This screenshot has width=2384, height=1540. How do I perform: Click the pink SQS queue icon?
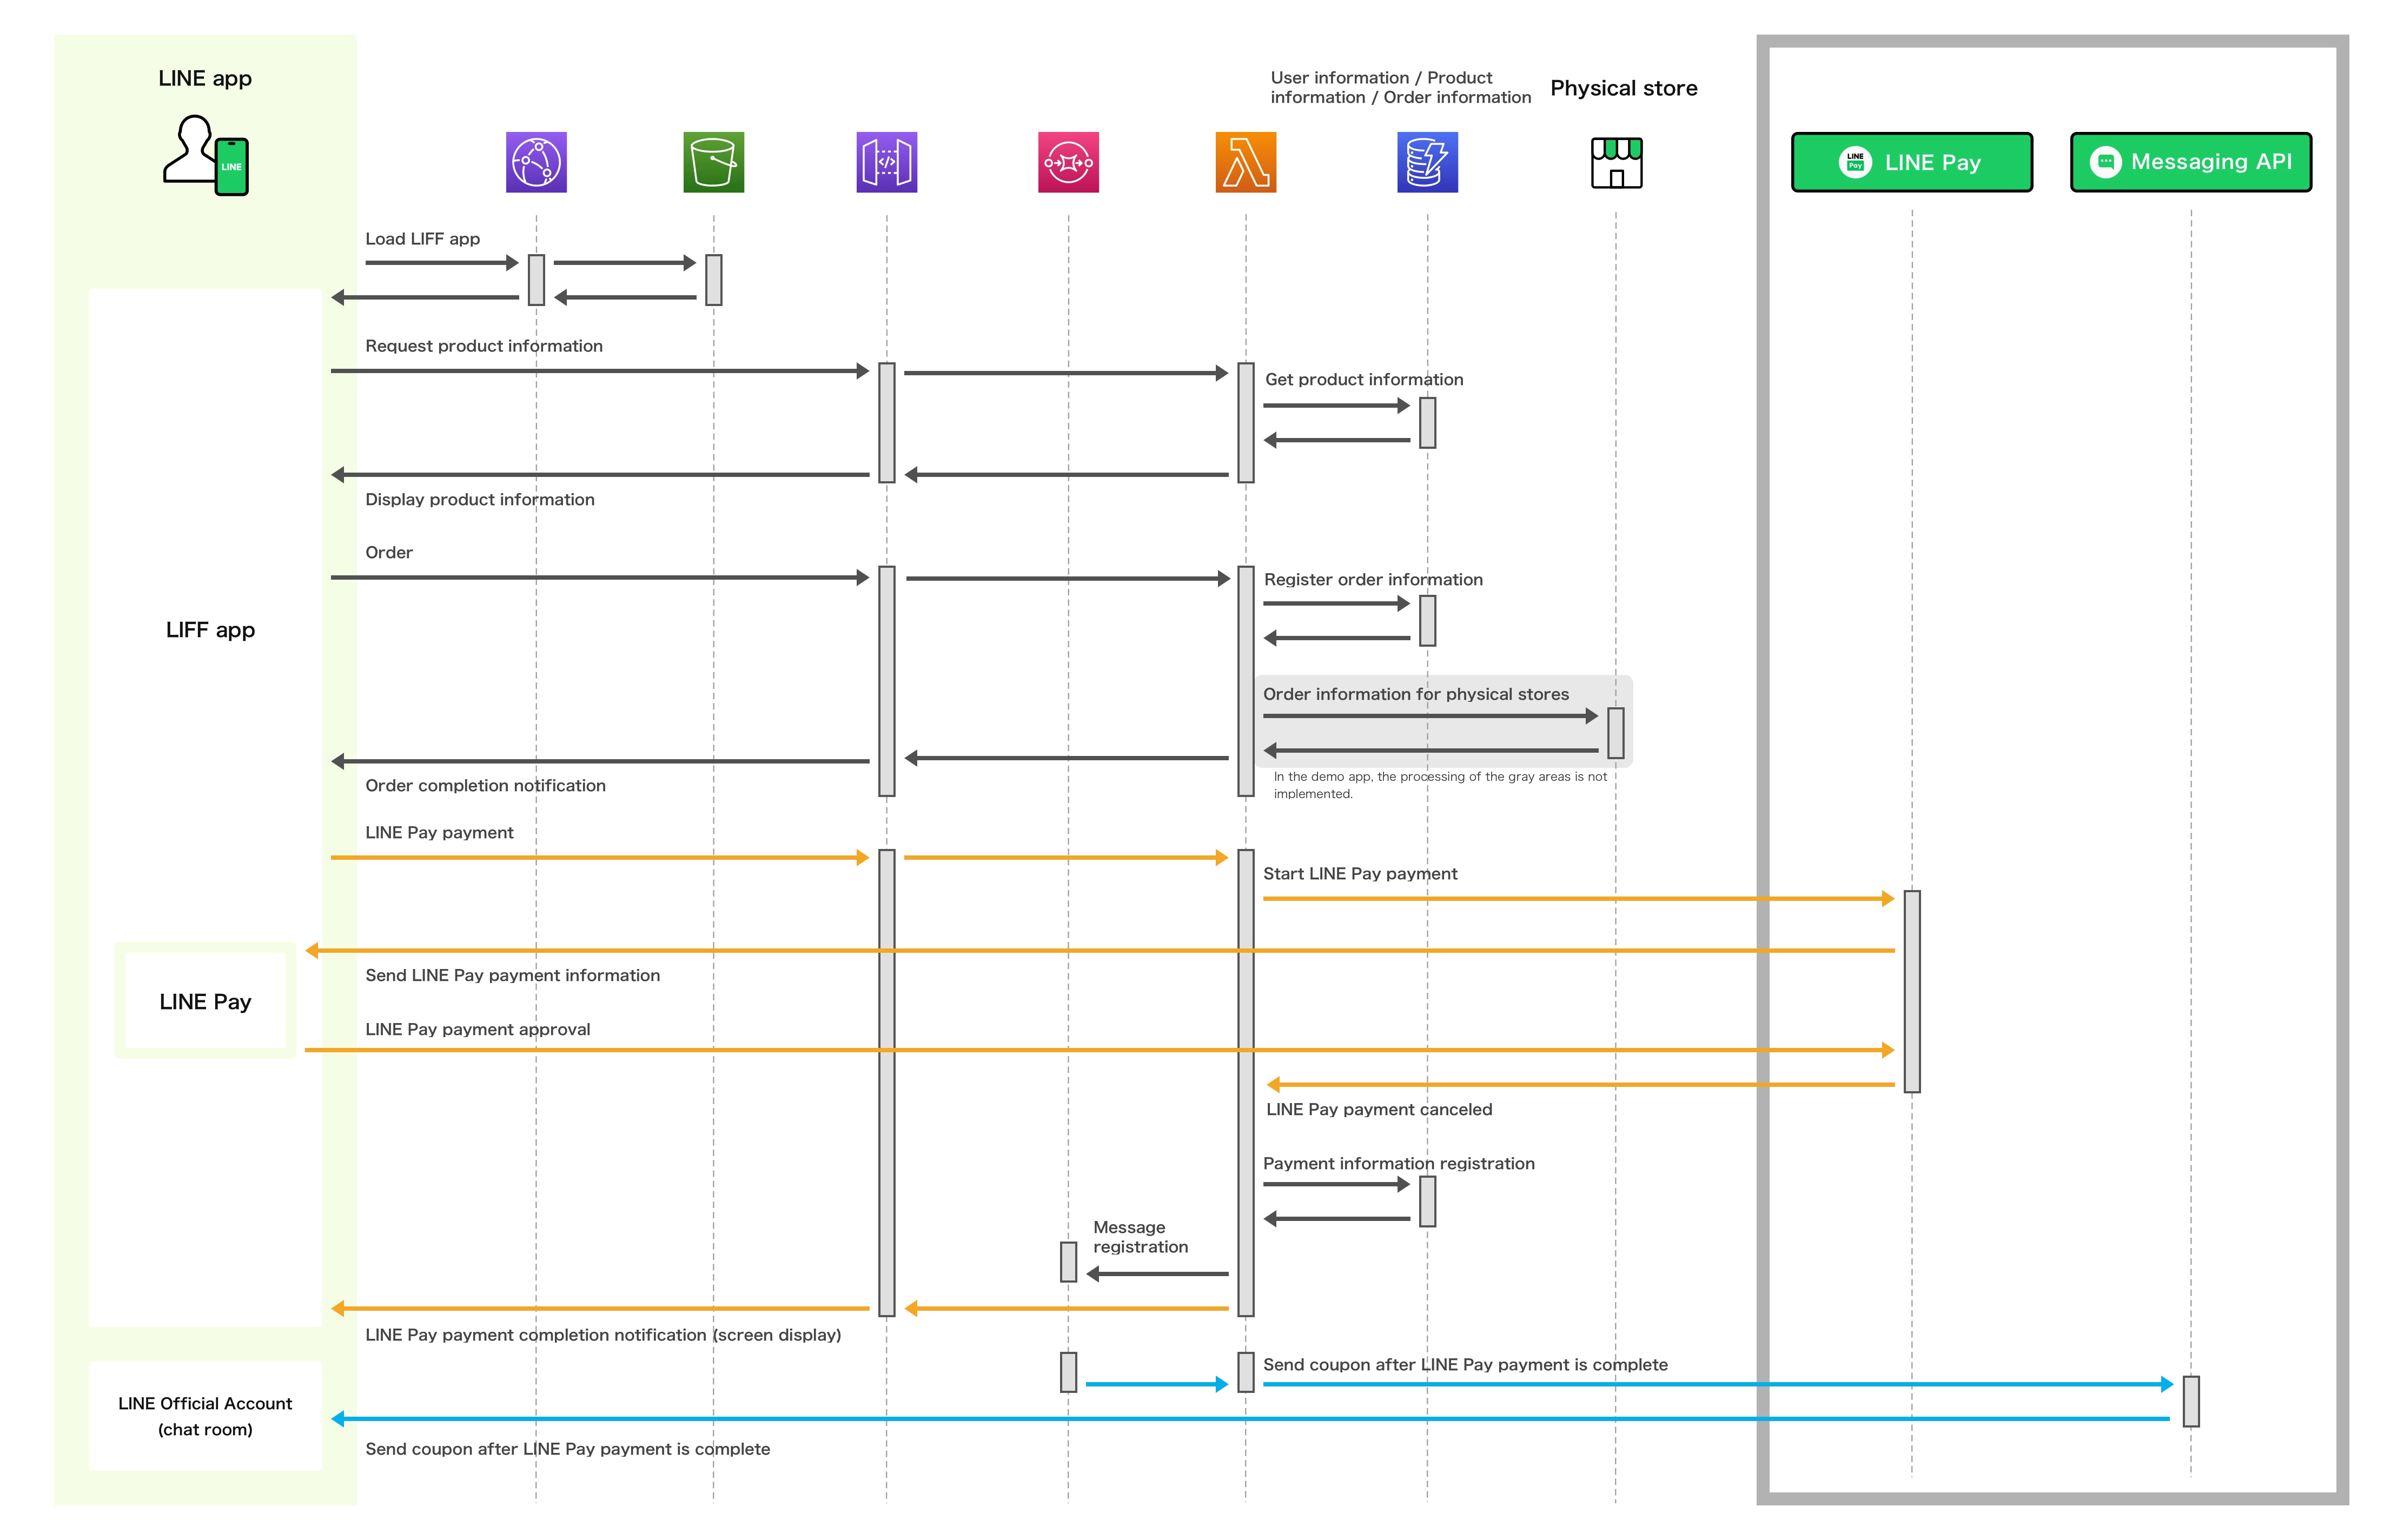pos(1068,162)
